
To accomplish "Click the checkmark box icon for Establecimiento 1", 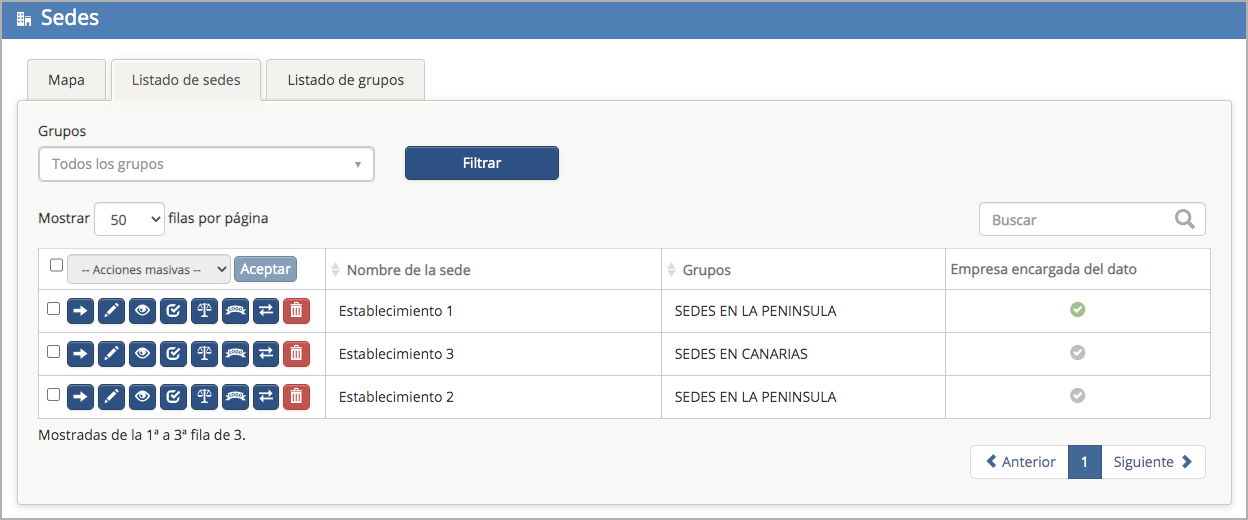I will [174, 311].
